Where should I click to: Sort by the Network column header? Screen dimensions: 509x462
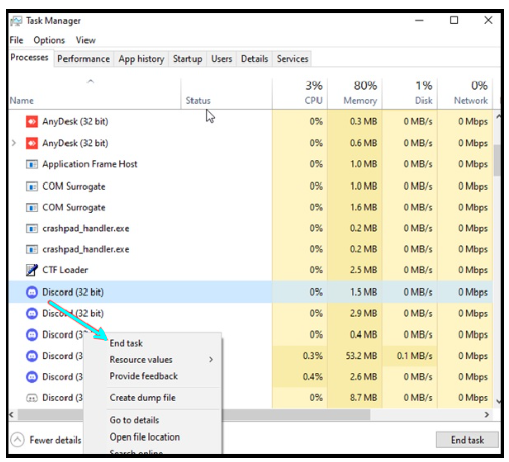[x=465, y=93]
